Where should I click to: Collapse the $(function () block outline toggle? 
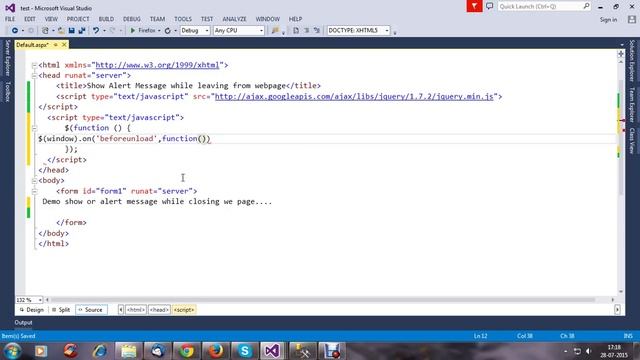34,128
